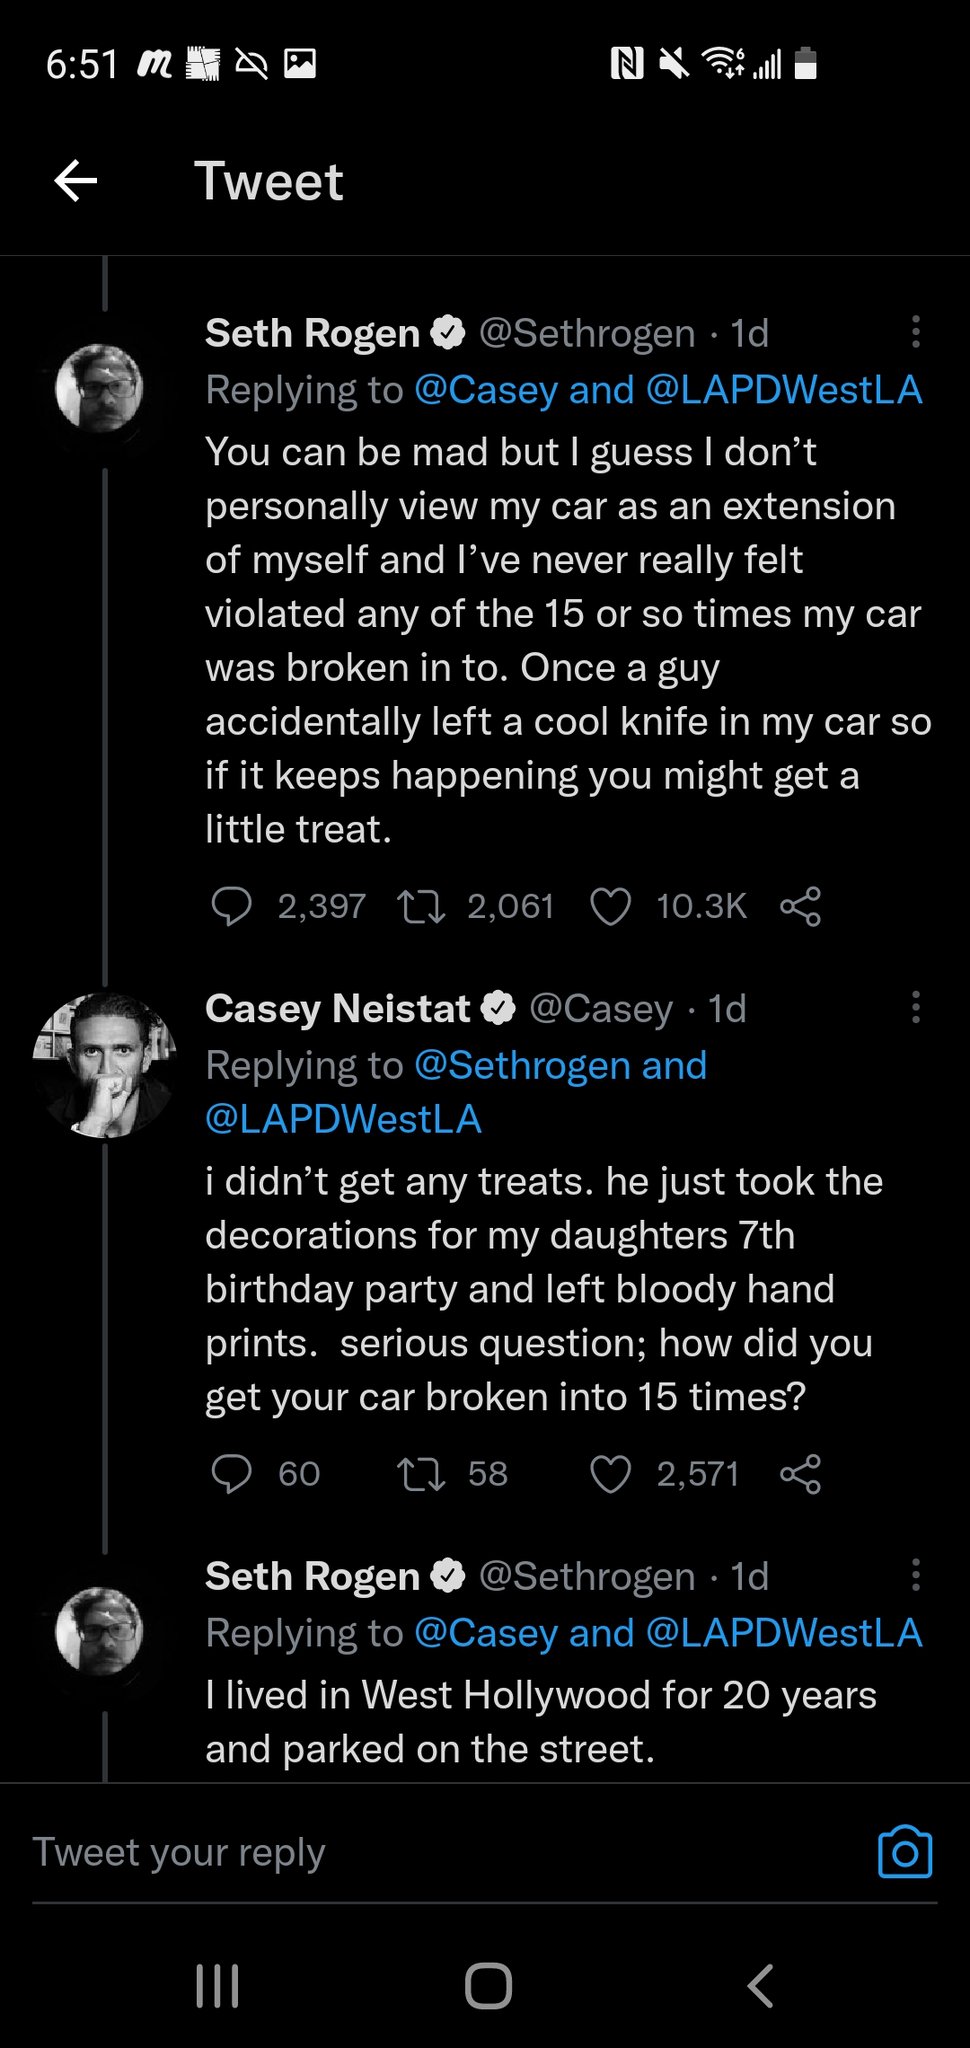Screen dimensions: 970x2048
Task: Like Seth Rogen's tweet with 10.3K likes
Action: click(610, 906)
